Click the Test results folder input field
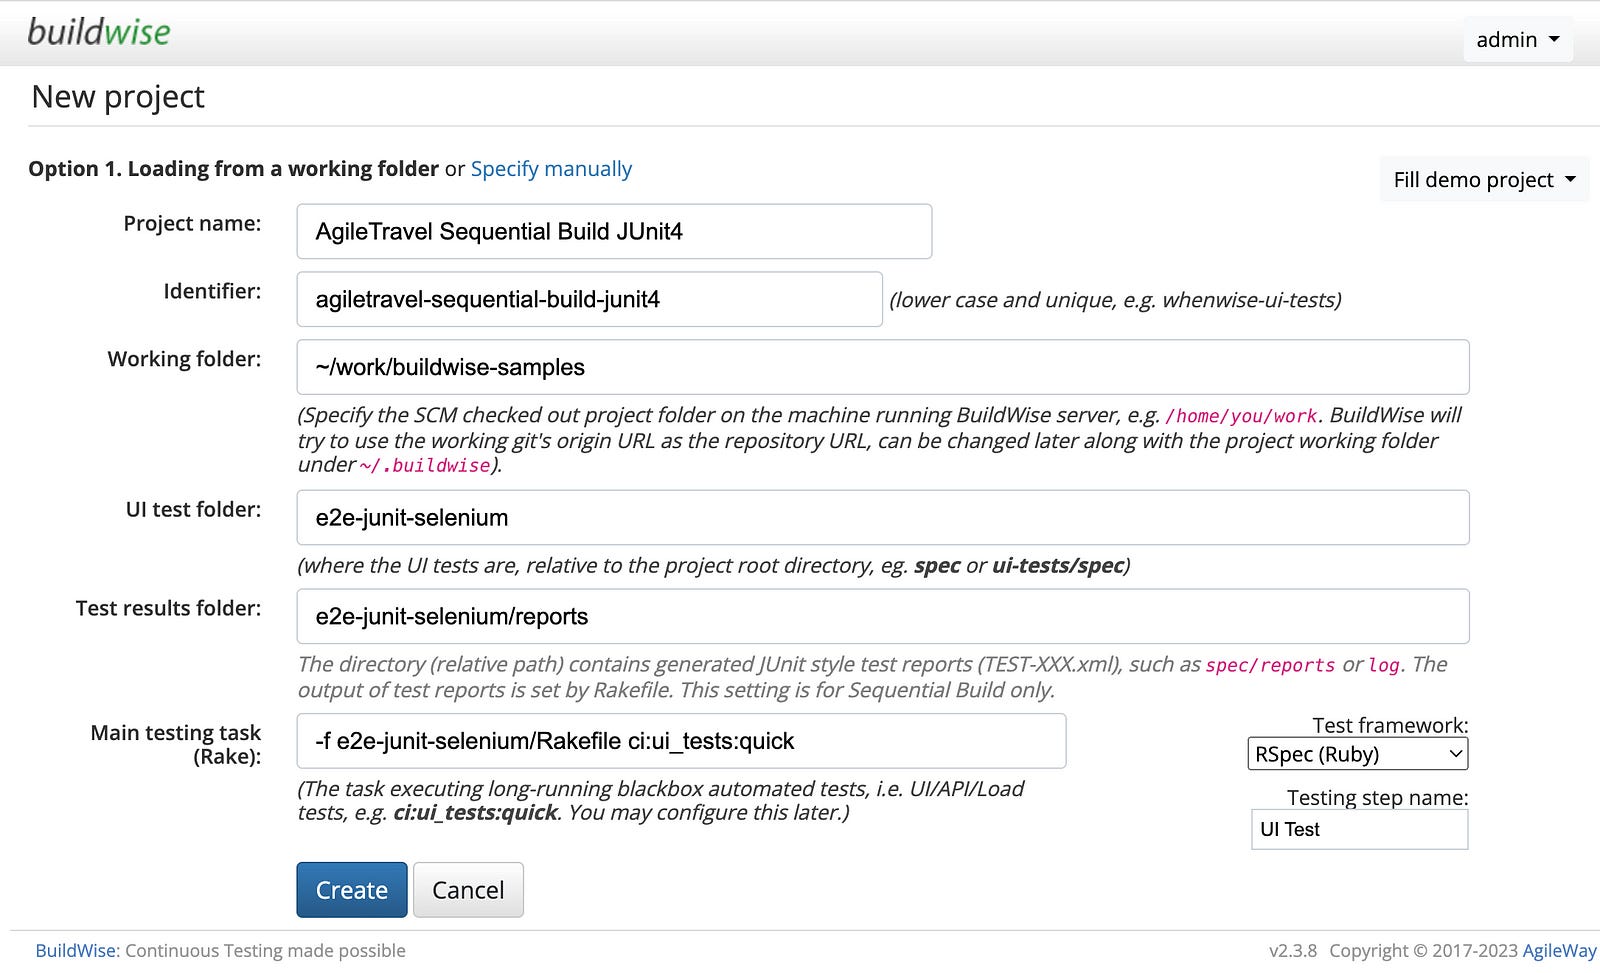The image size is (1600, 973). tap(882, 616)
